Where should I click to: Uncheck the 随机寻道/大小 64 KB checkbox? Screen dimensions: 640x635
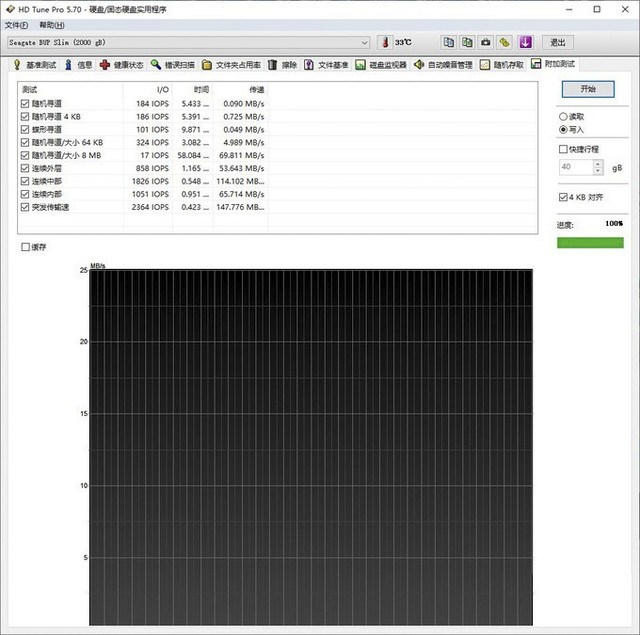coord(25,142)
